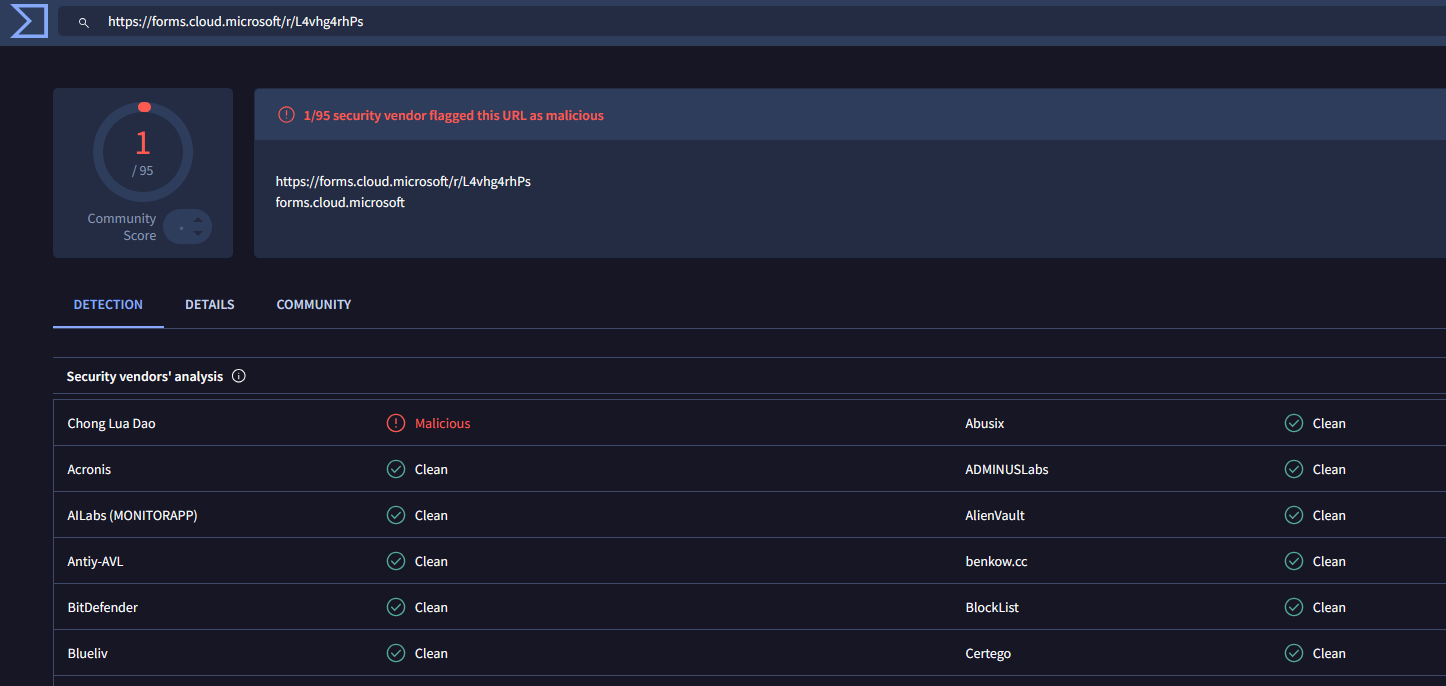Image resolution: width=1446 pixels, height=686 pixels.
Task: Focus the URL search input field
Action: [x=750, y=22]
